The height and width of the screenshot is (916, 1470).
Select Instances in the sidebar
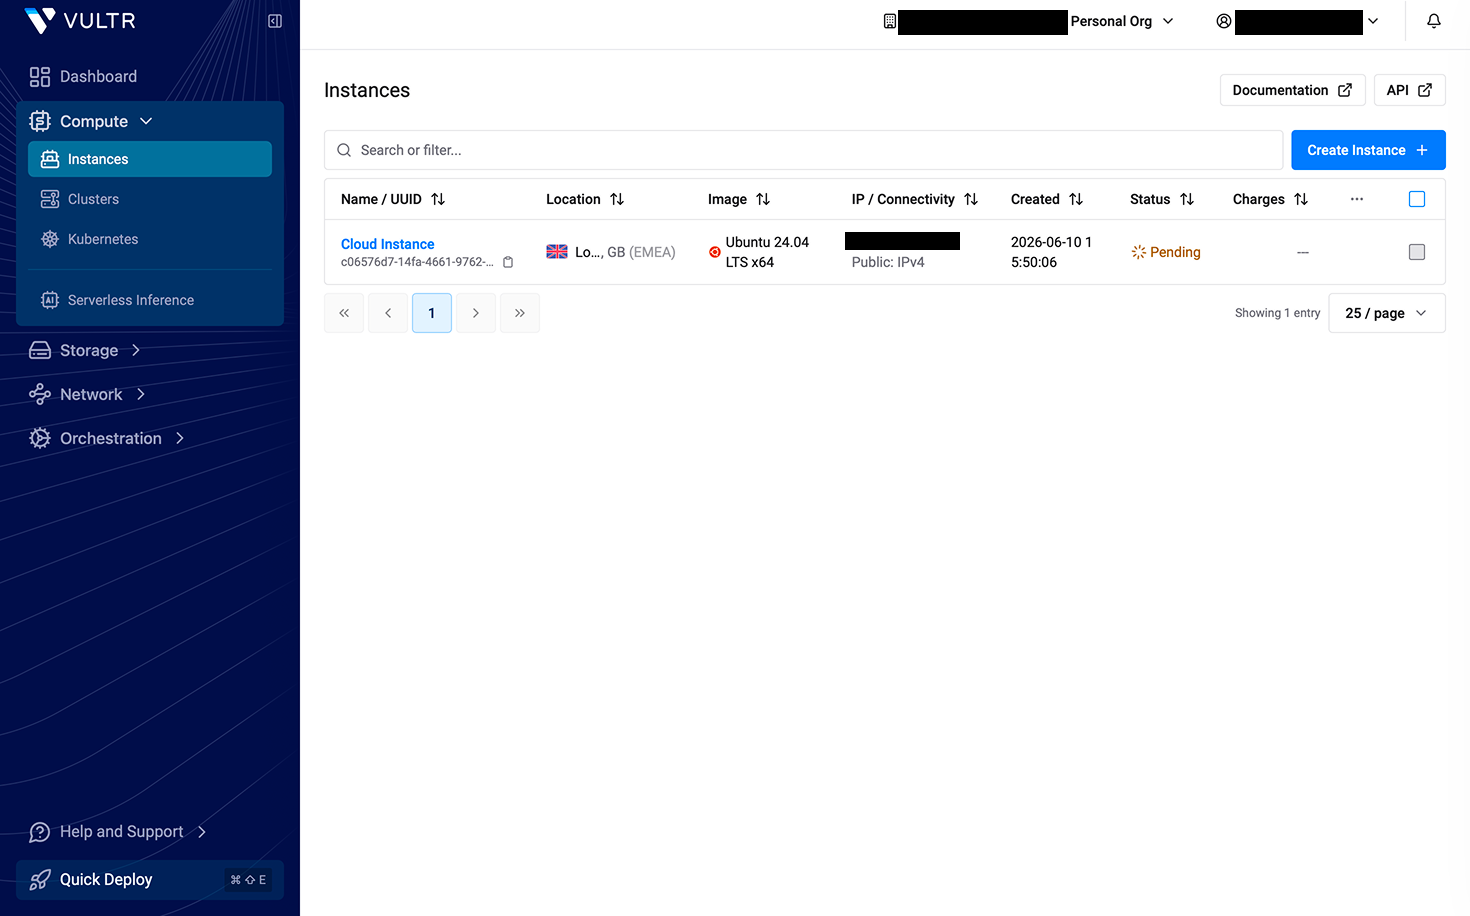point(150,159)
